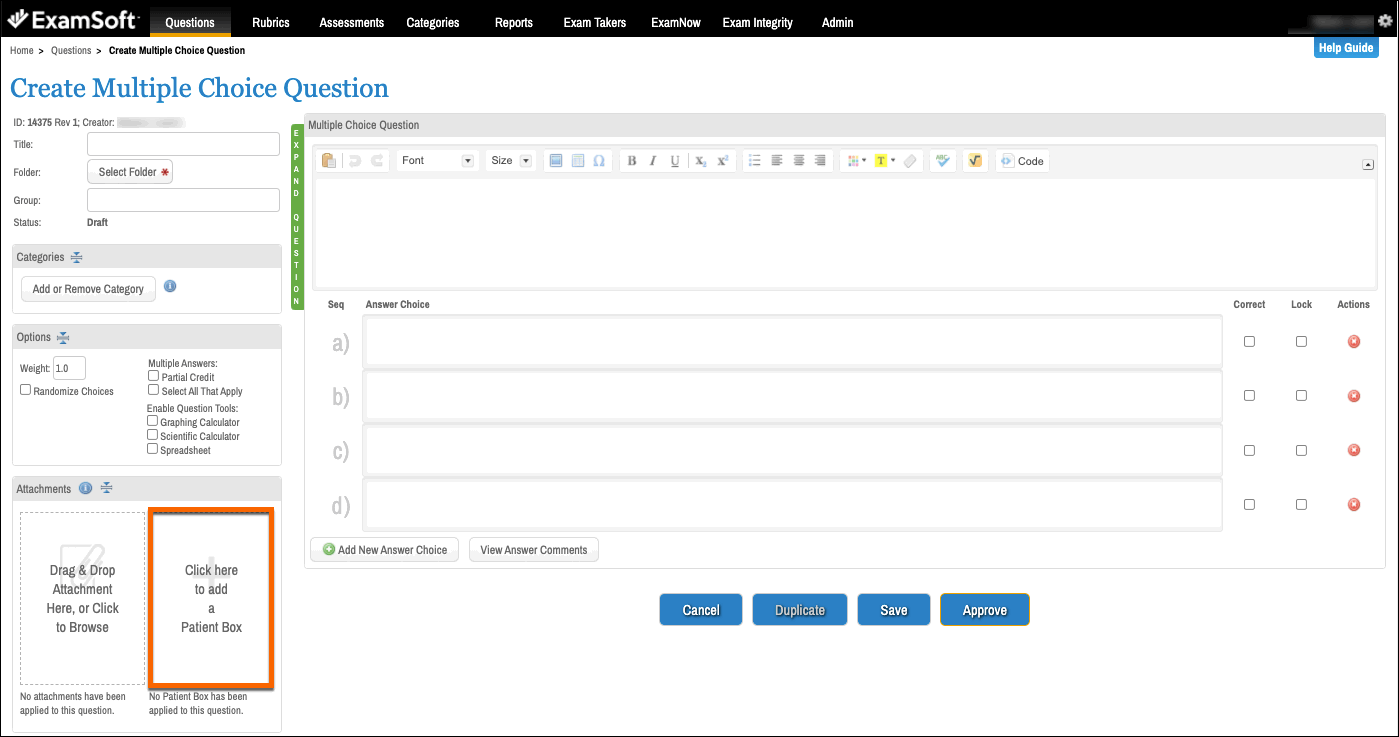Open the Font dropdown
The image size is (1399, 737).
[437, 161]
